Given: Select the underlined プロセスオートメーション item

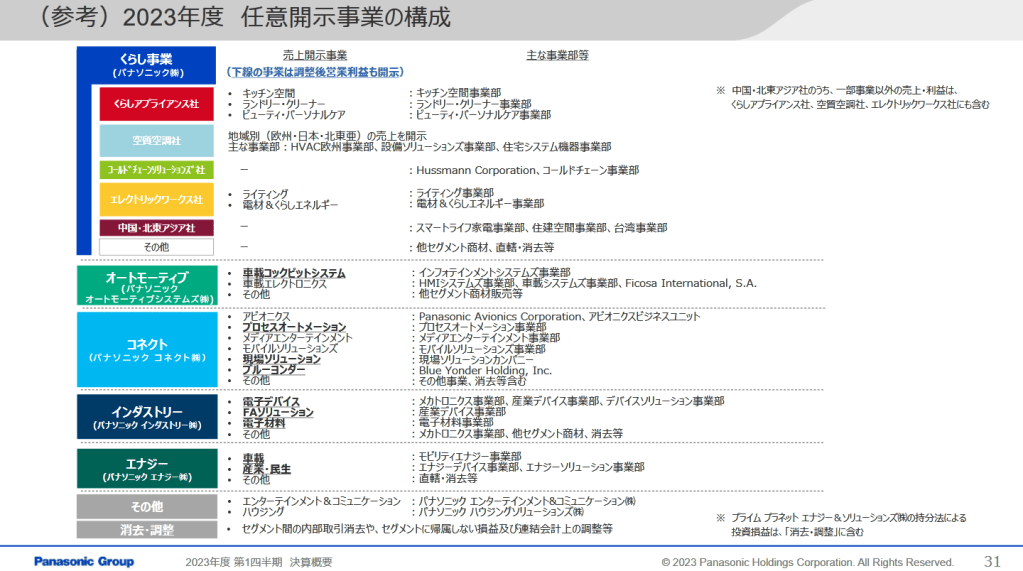Looking at the screenshot, I should click(294, 327).
